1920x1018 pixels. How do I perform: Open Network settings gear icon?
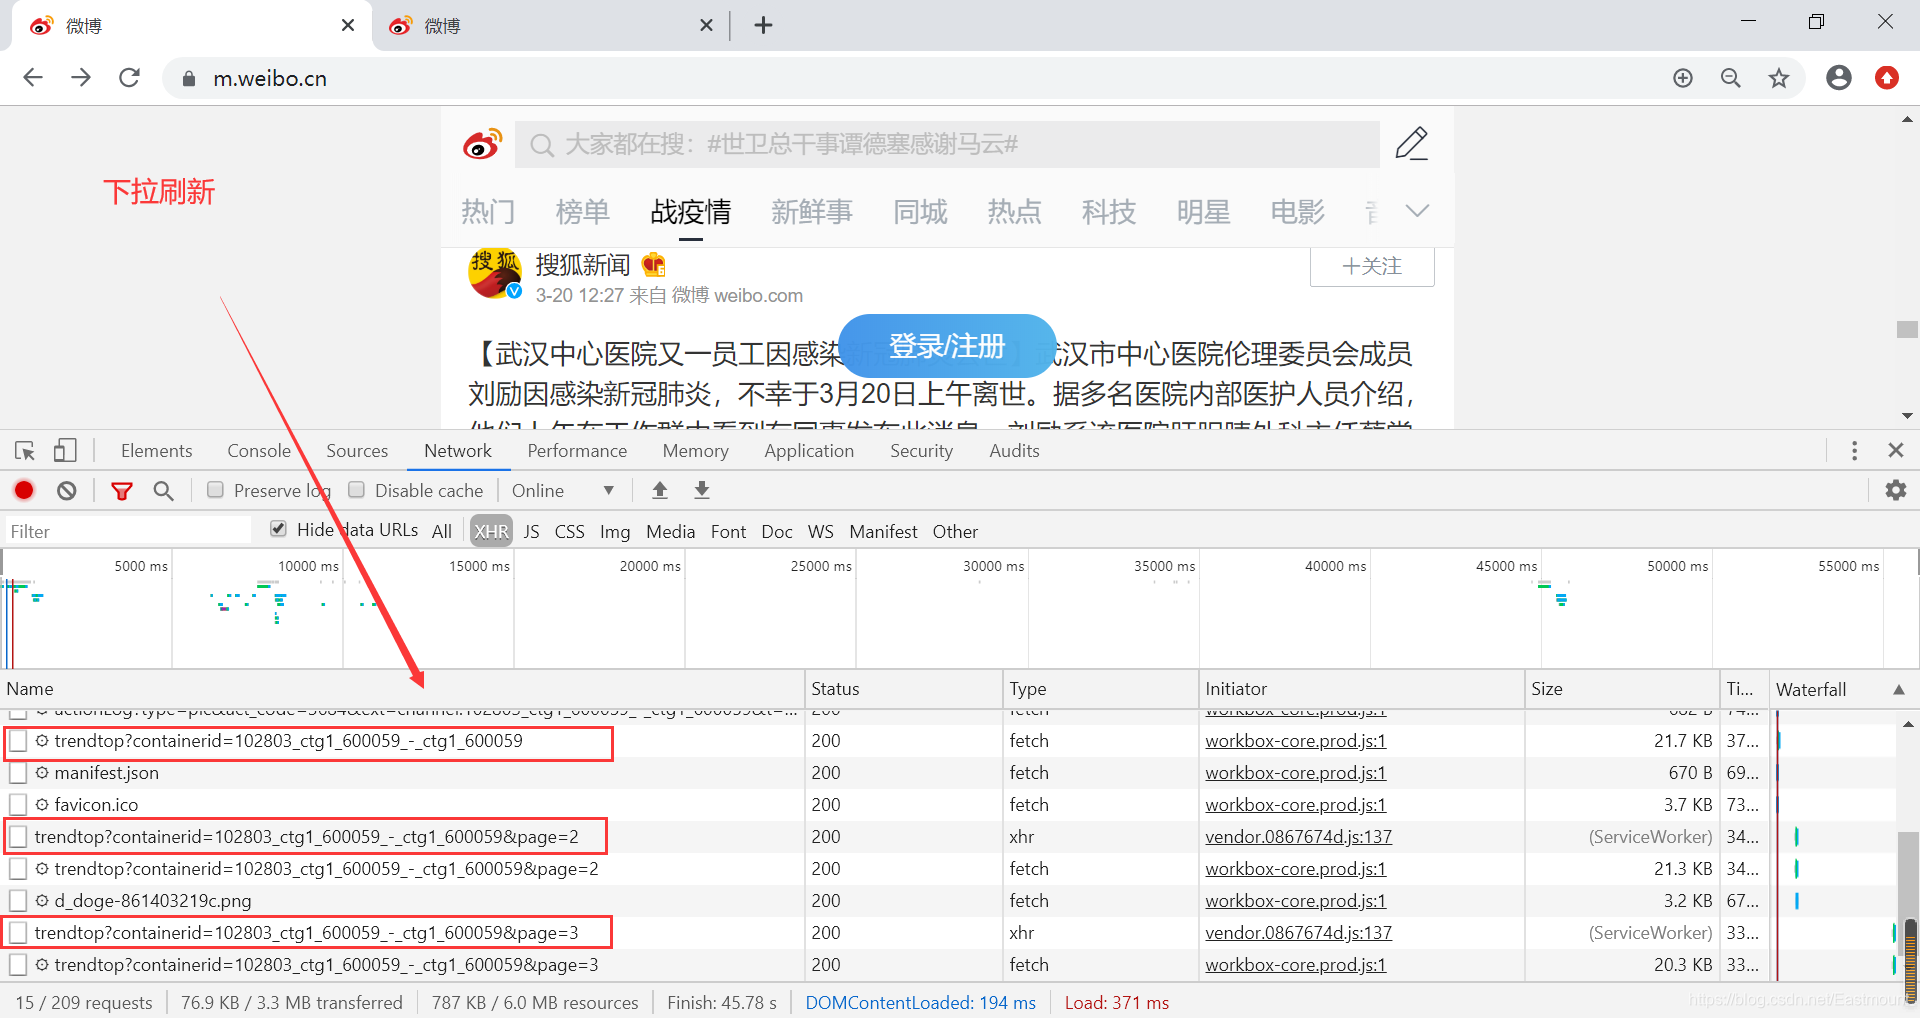(1895, 490)
